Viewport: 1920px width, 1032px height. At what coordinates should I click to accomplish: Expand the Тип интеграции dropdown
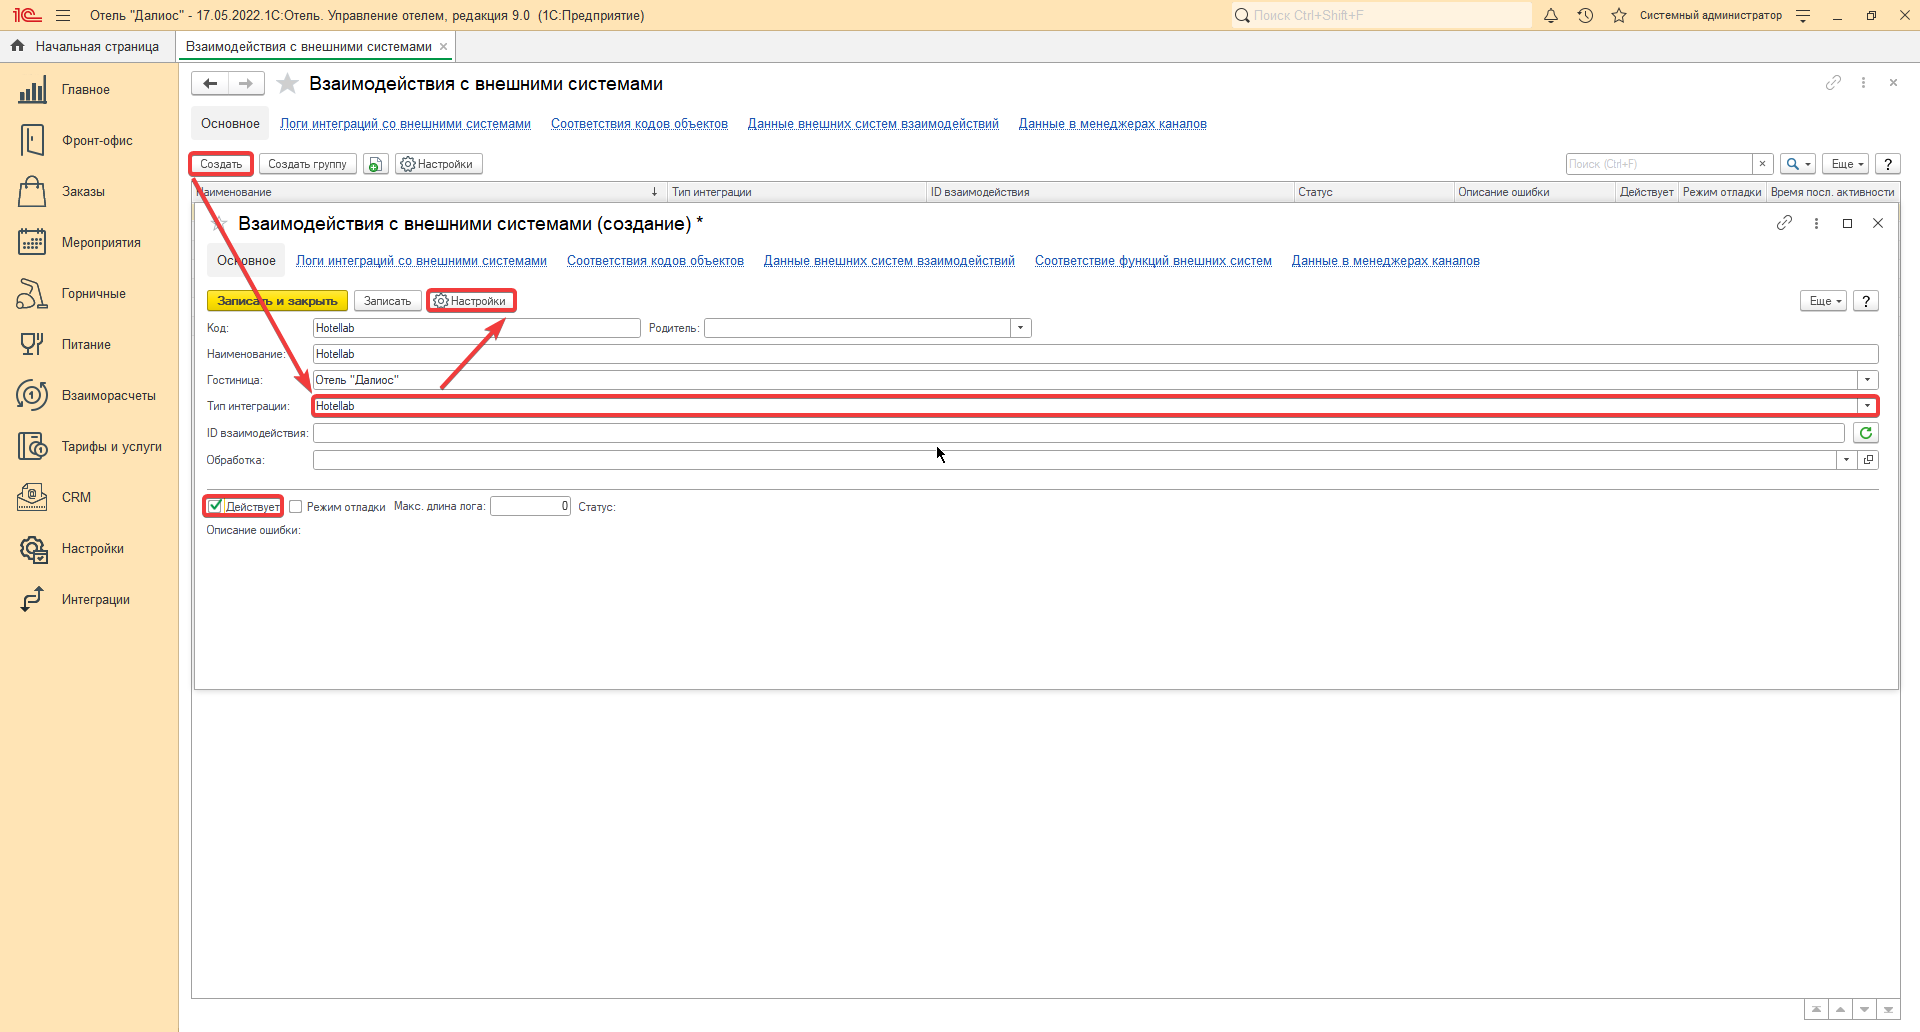tap(1867, 406)
